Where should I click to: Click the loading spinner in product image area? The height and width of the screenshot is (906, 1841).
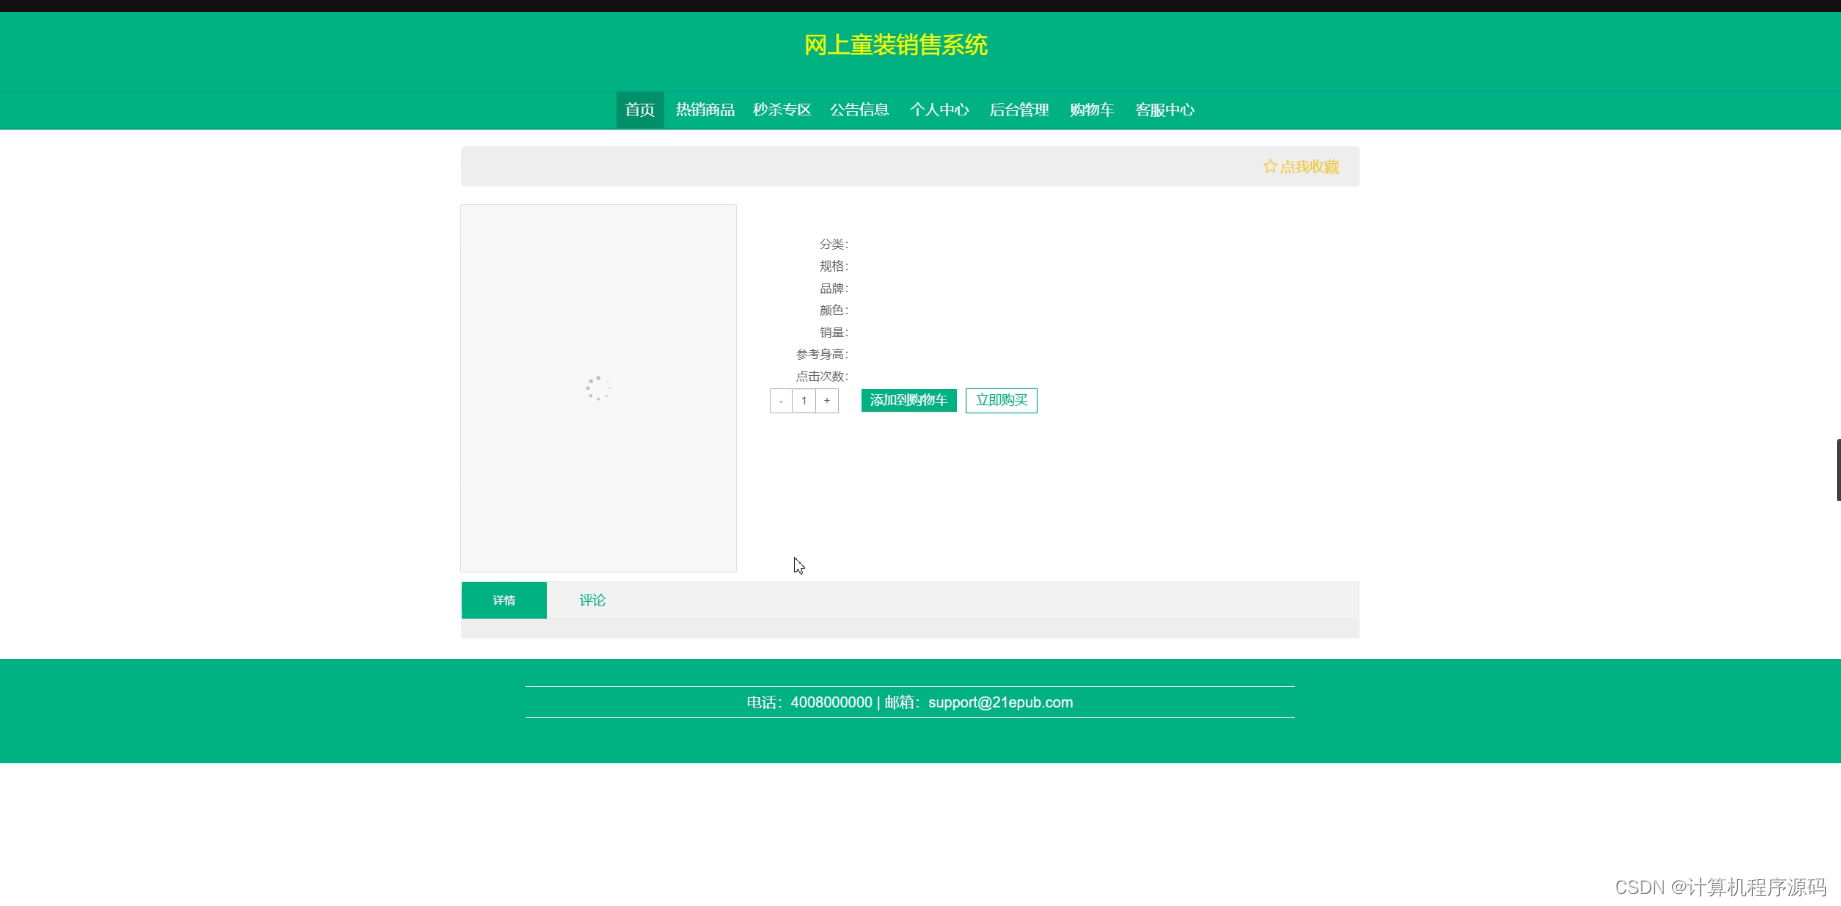tap(597, 389)
